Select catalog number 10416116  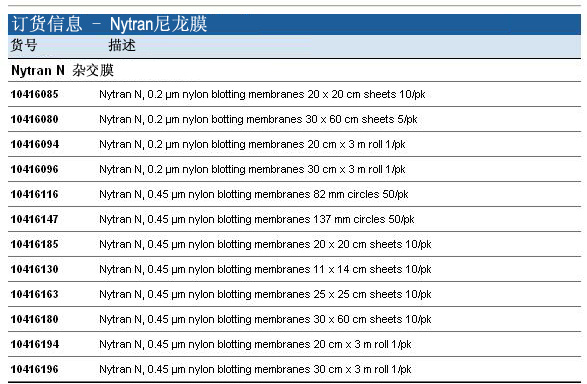click(x=34, y=194)
